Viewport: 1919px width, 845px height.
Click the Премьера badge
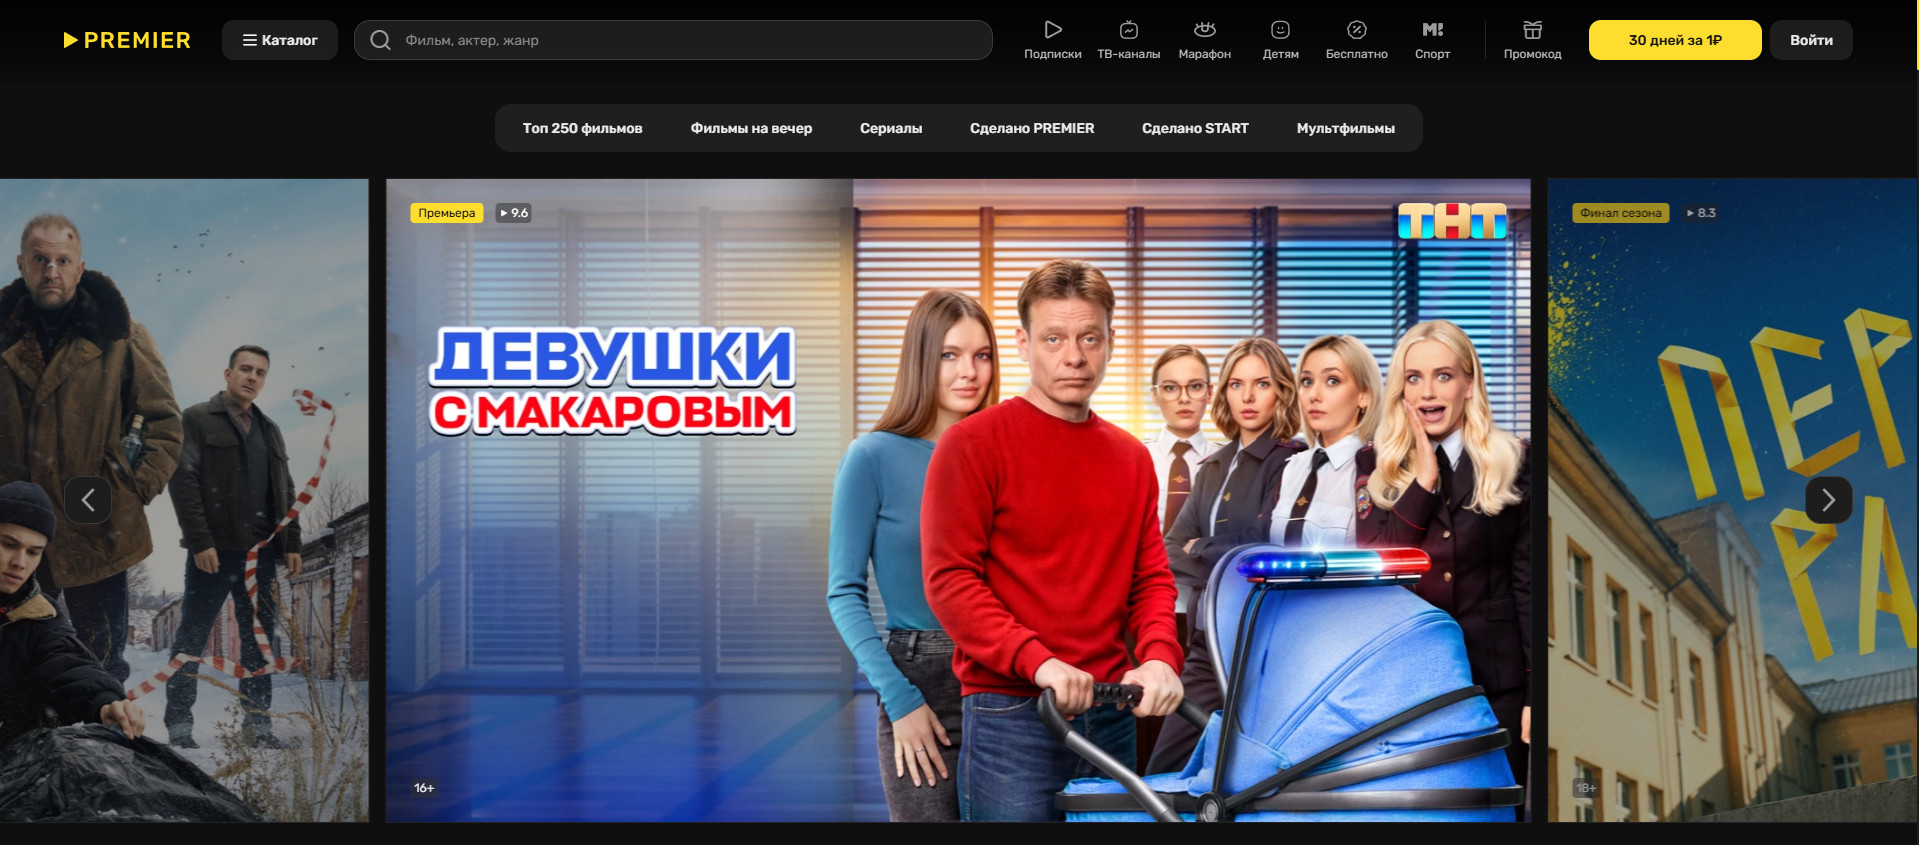[447, 213]
